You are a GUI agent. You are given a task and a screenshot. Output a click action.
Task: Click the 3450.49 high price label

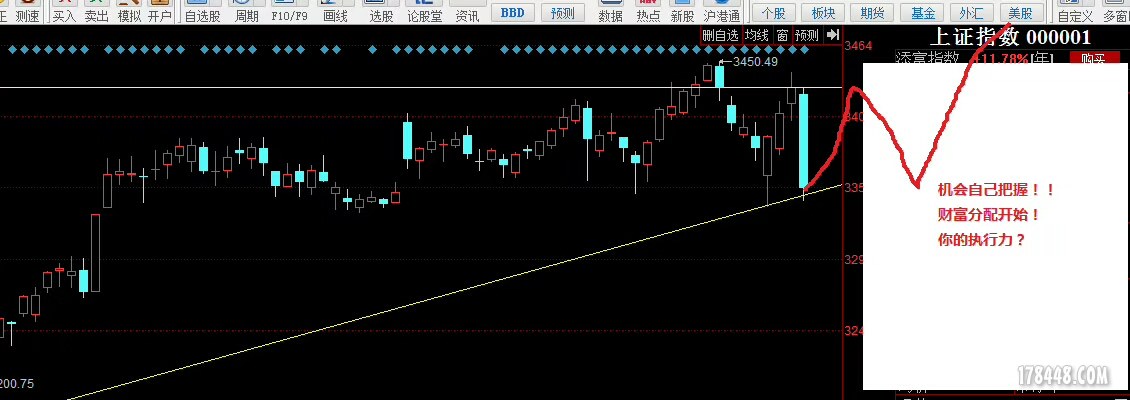755,62
